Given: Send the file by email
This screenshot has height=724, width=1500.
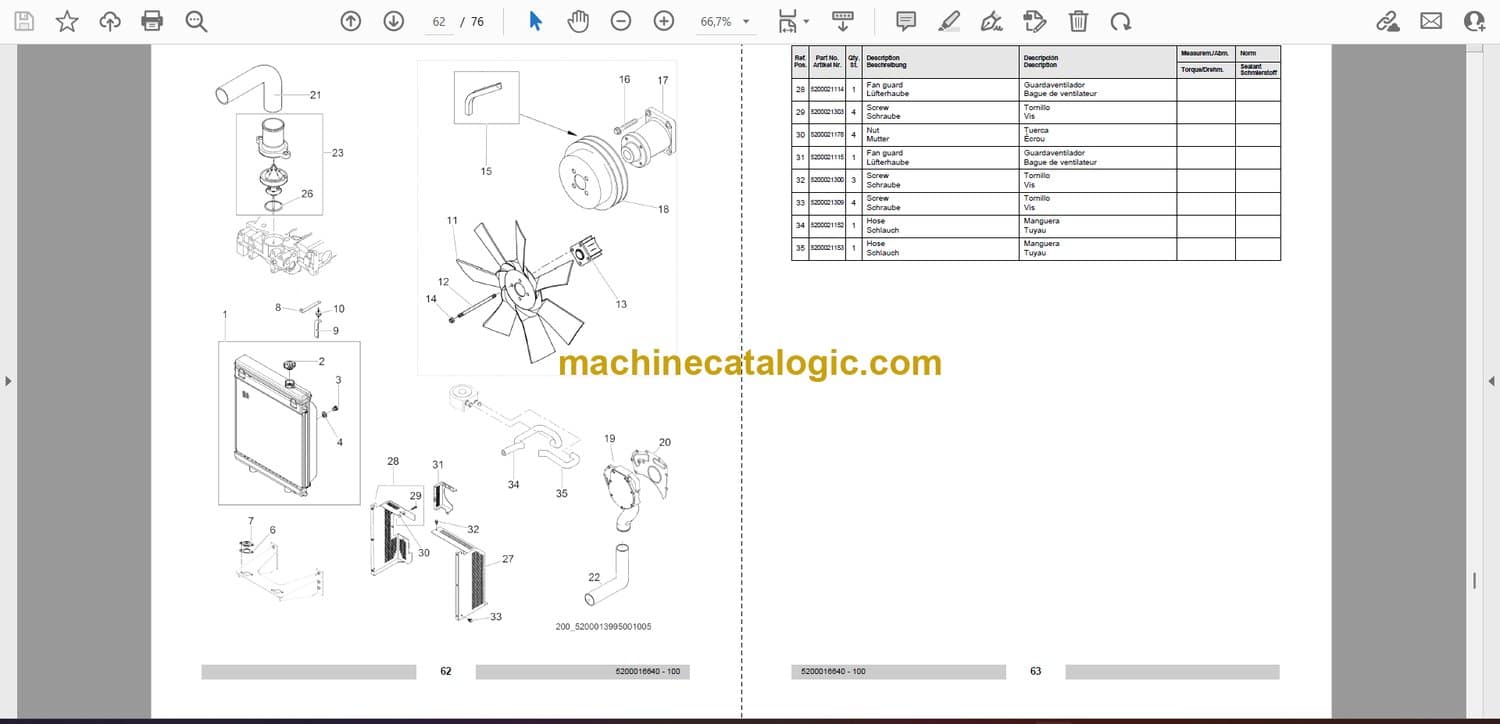Looking at the screenshot, I should (1431, 21).
